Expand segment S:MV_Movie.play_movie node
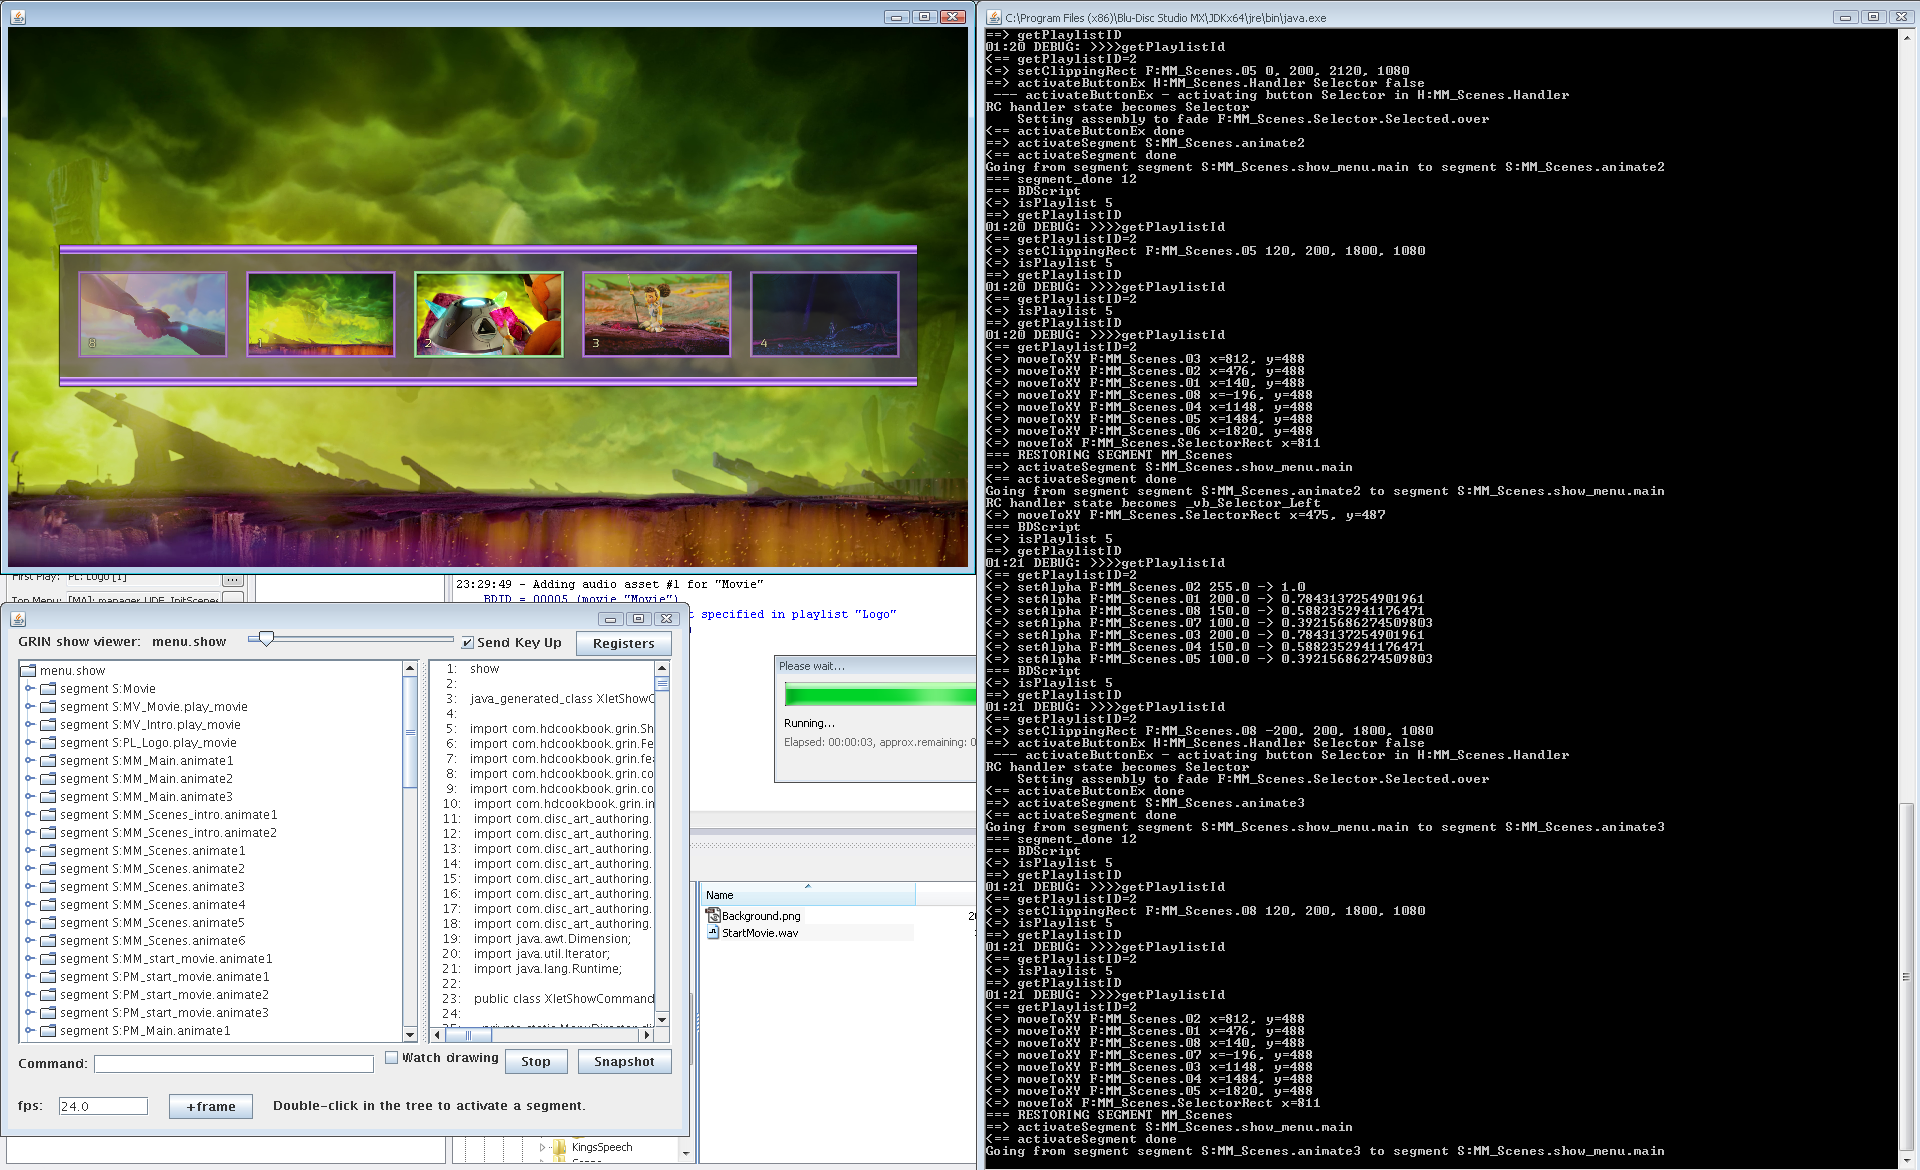 [x=30, y=707]
